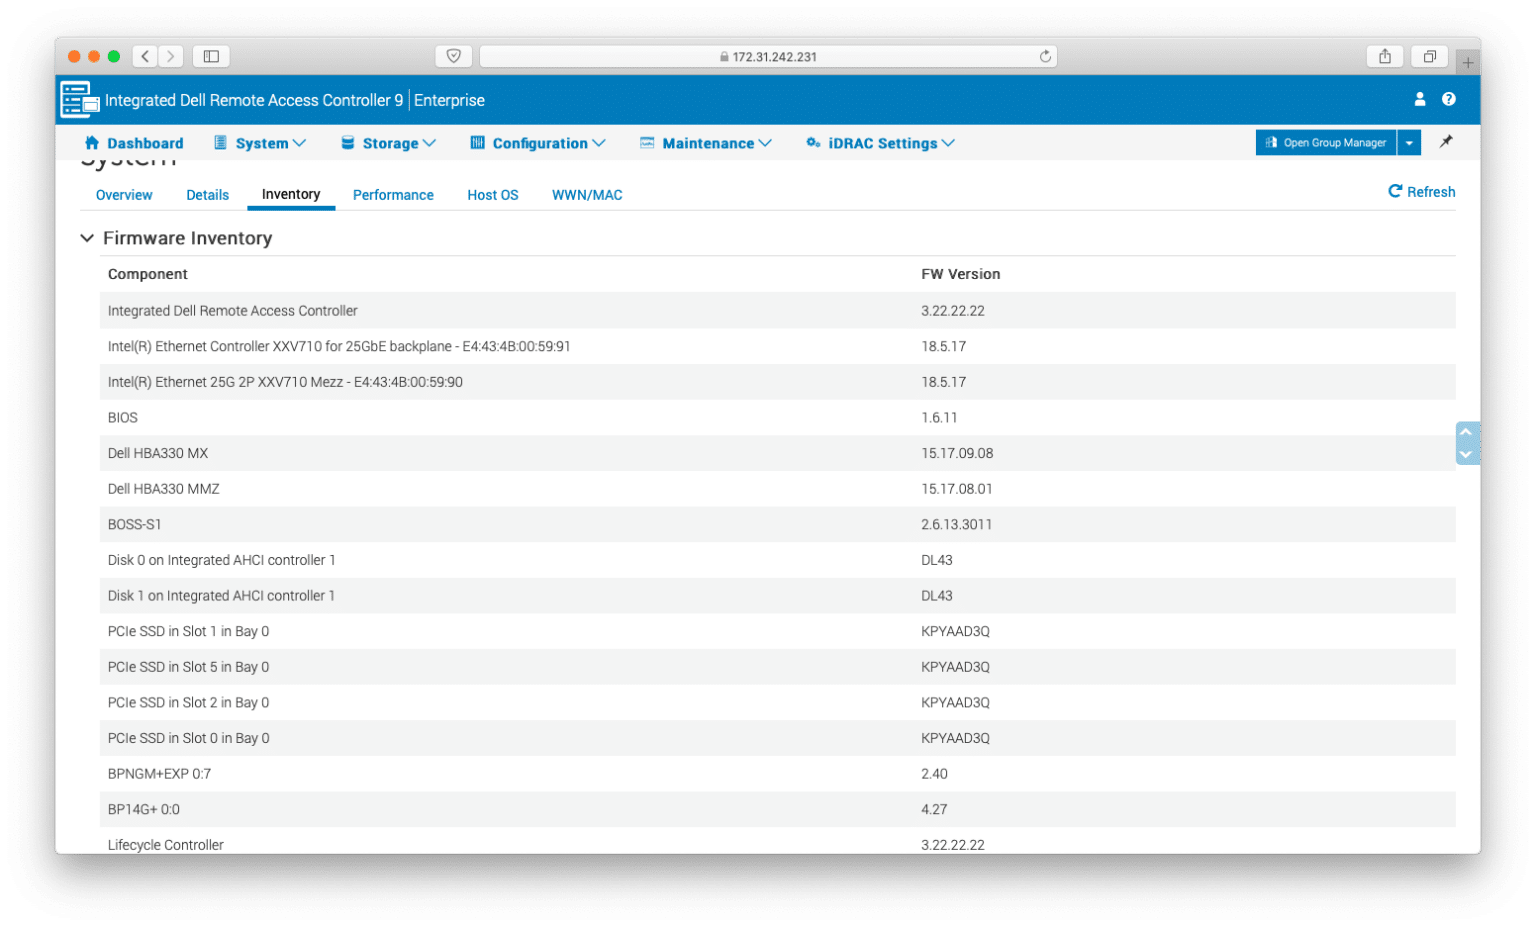Open the System menu
The width and height of the screenshot is (1536, 927).
click(x=260, y=143)
